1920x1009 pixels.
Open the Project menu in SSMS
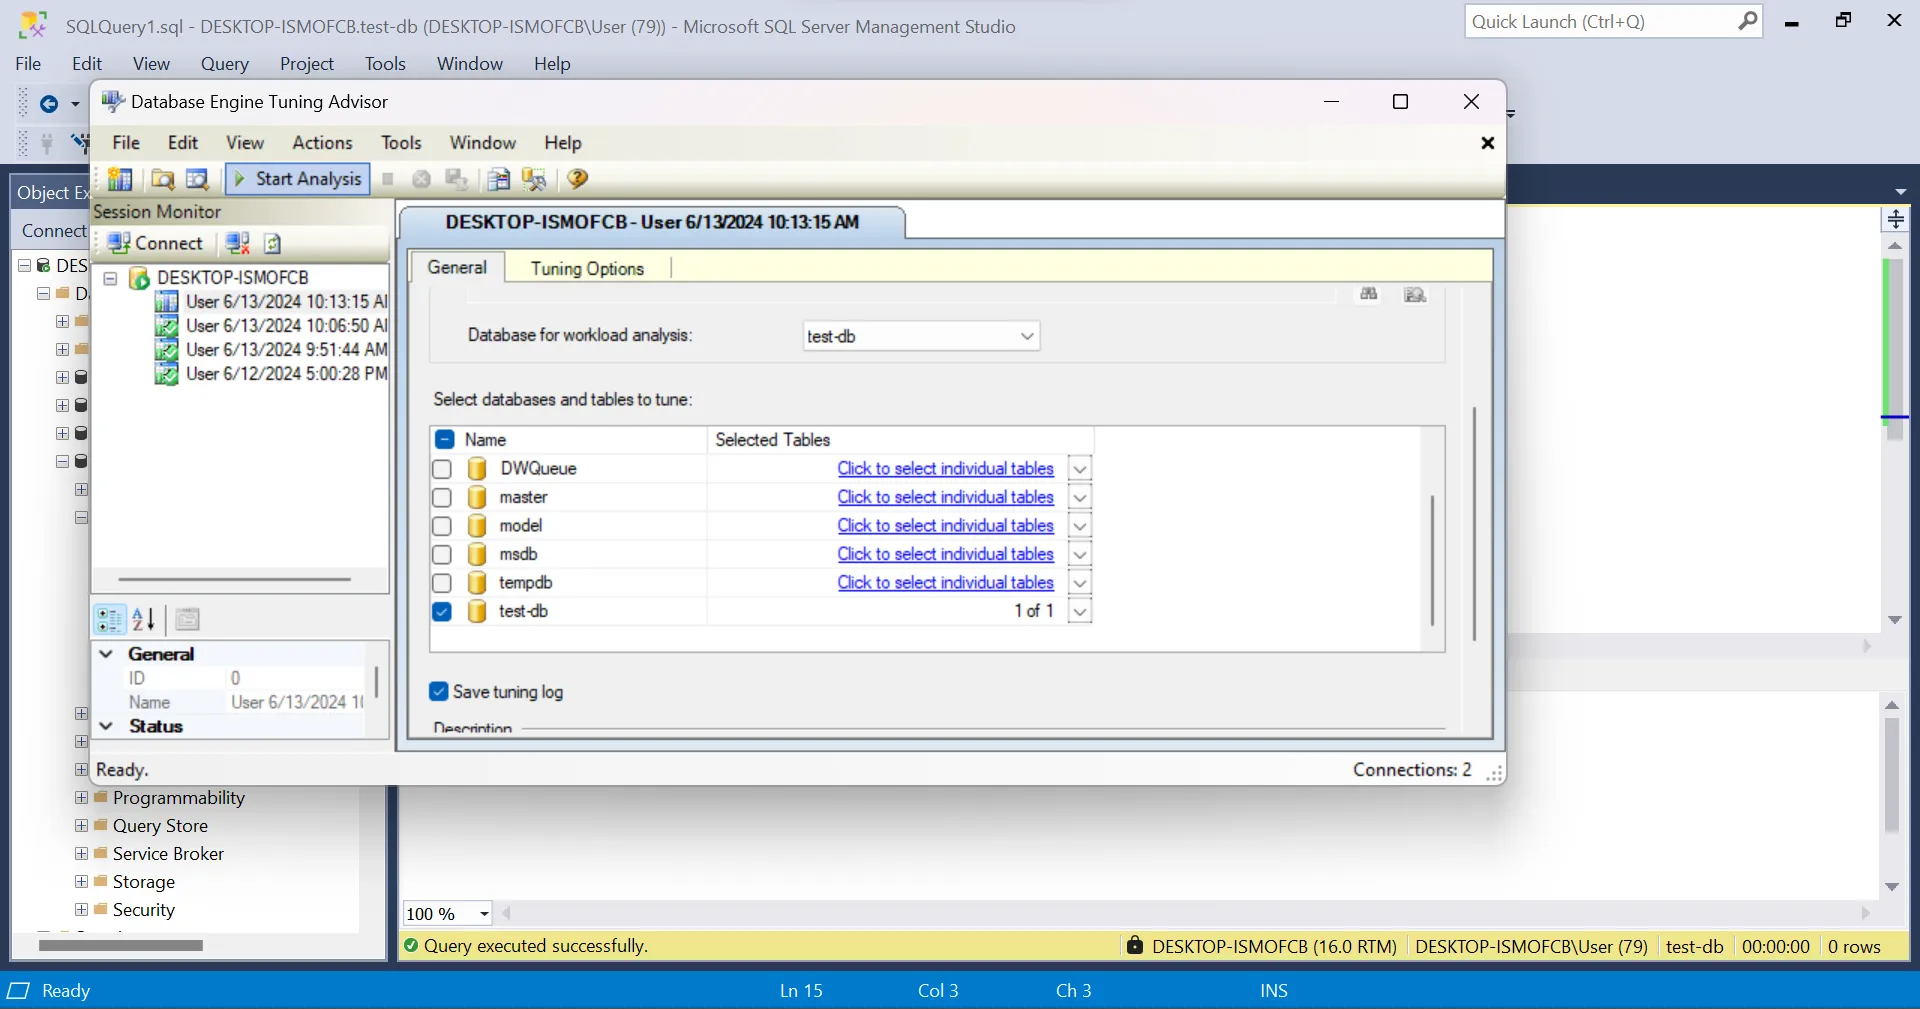306,64
